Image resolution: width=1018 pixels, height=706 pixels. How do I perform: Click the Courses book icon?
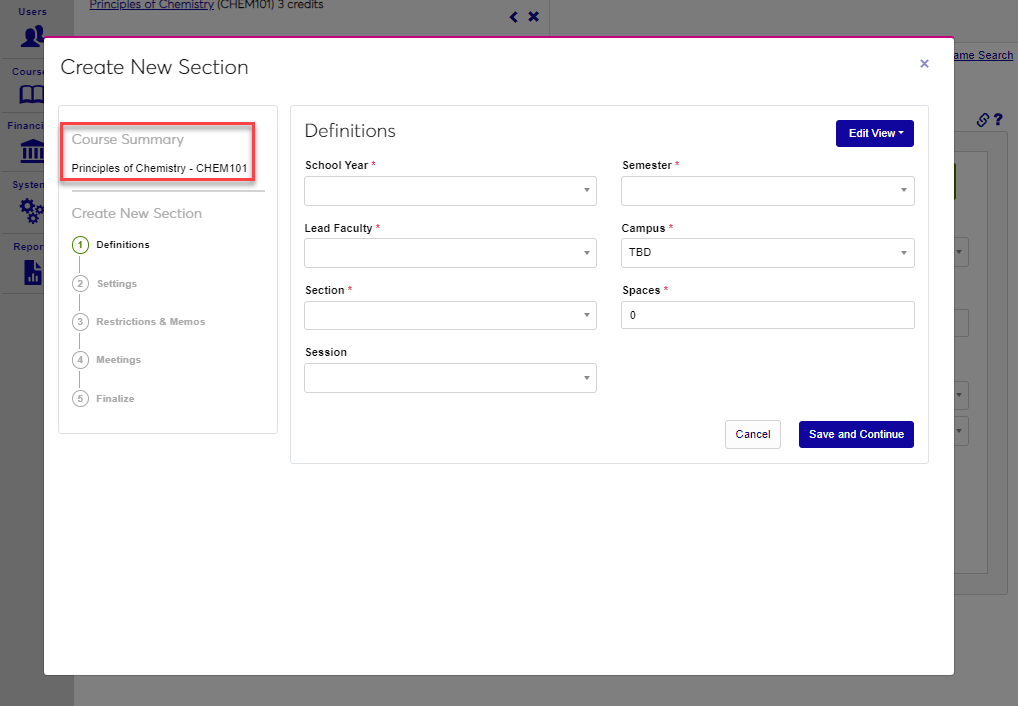pos(33,95)
